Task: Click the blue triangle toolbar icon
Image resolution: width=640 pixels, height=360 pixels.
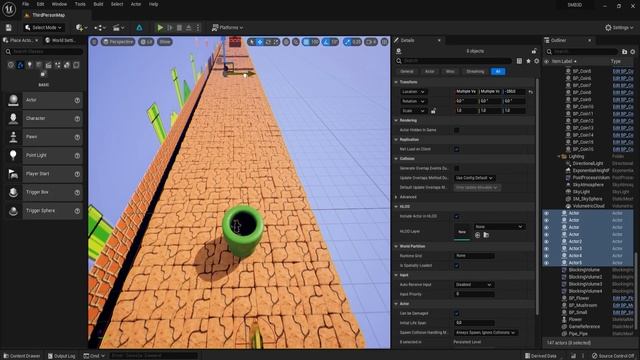Action: click(x=139, y=27)
